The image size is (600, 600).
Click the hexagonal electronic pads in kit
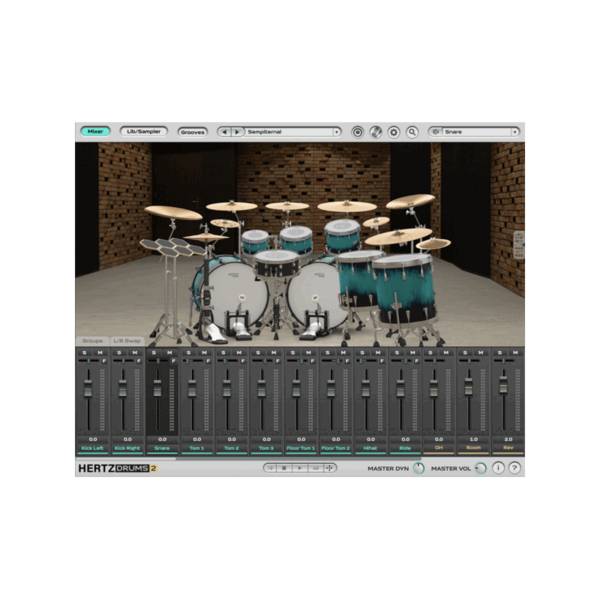point(172,247)
